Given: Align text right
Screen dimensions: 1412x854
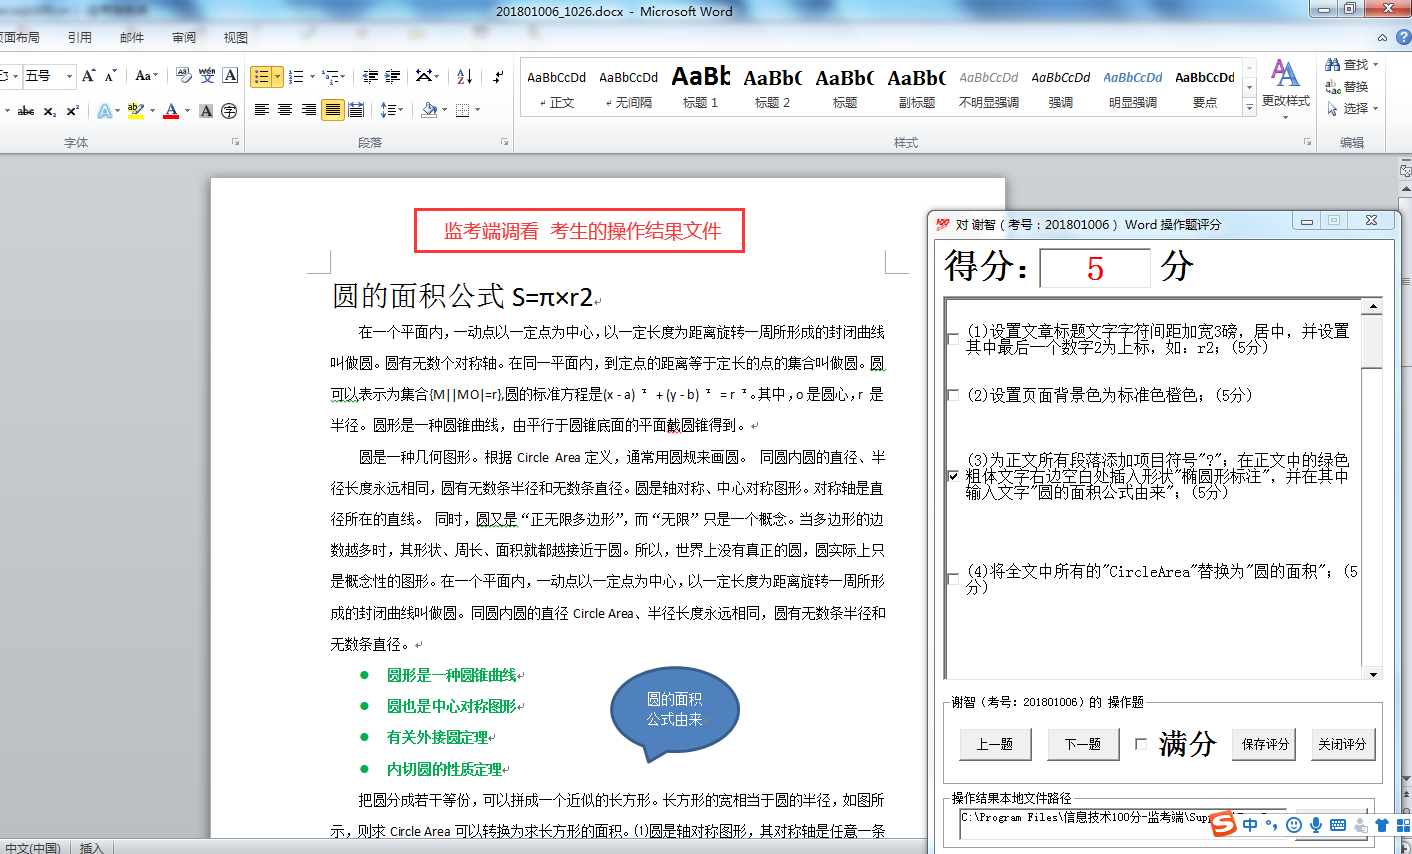Looking at the screenshot, I should [309, 110].
